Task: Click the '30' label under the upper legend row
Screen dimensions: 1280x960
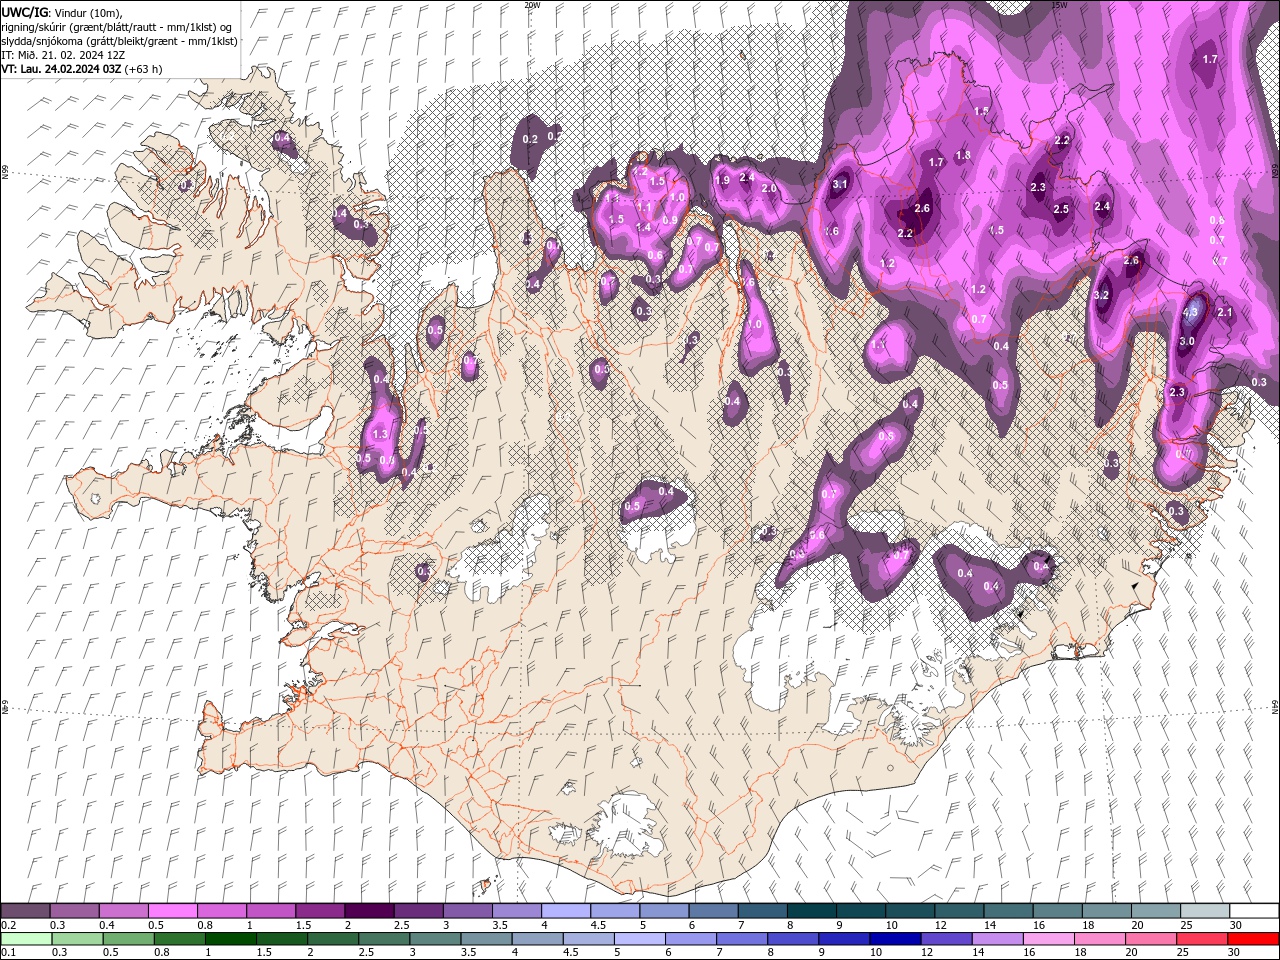Action: click(1236, 925)
